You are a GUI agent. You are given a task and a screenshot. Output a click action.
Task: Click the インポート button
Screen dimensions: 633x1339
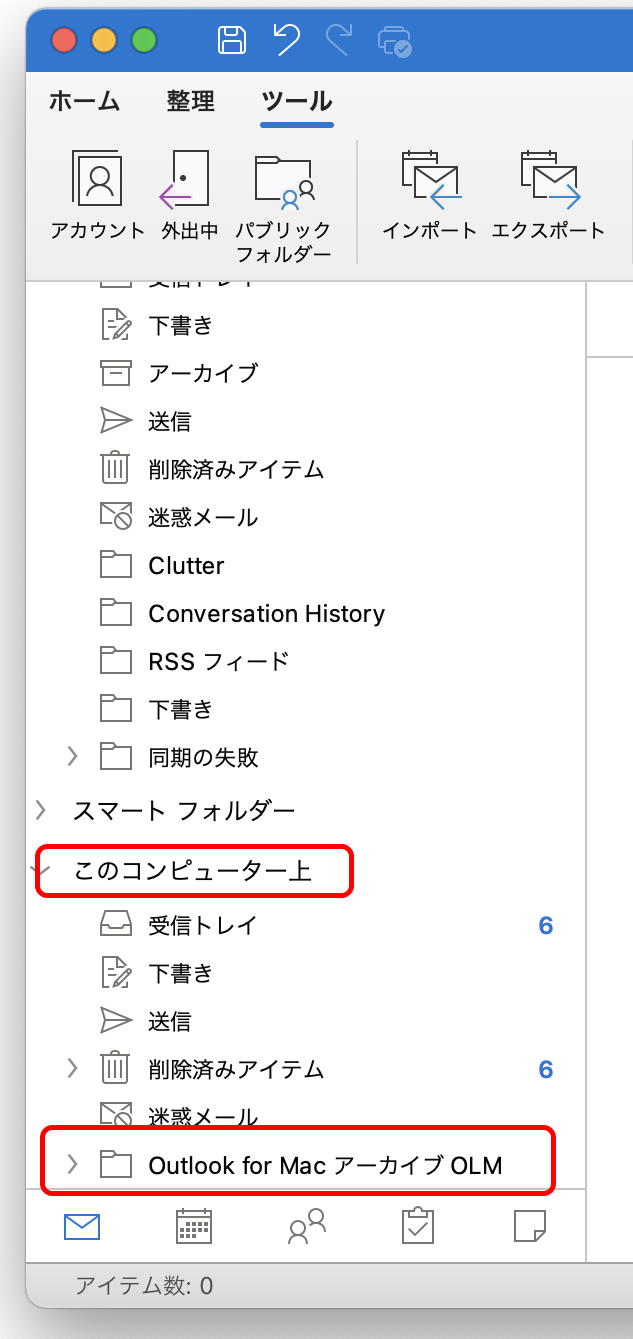(429, 196)
